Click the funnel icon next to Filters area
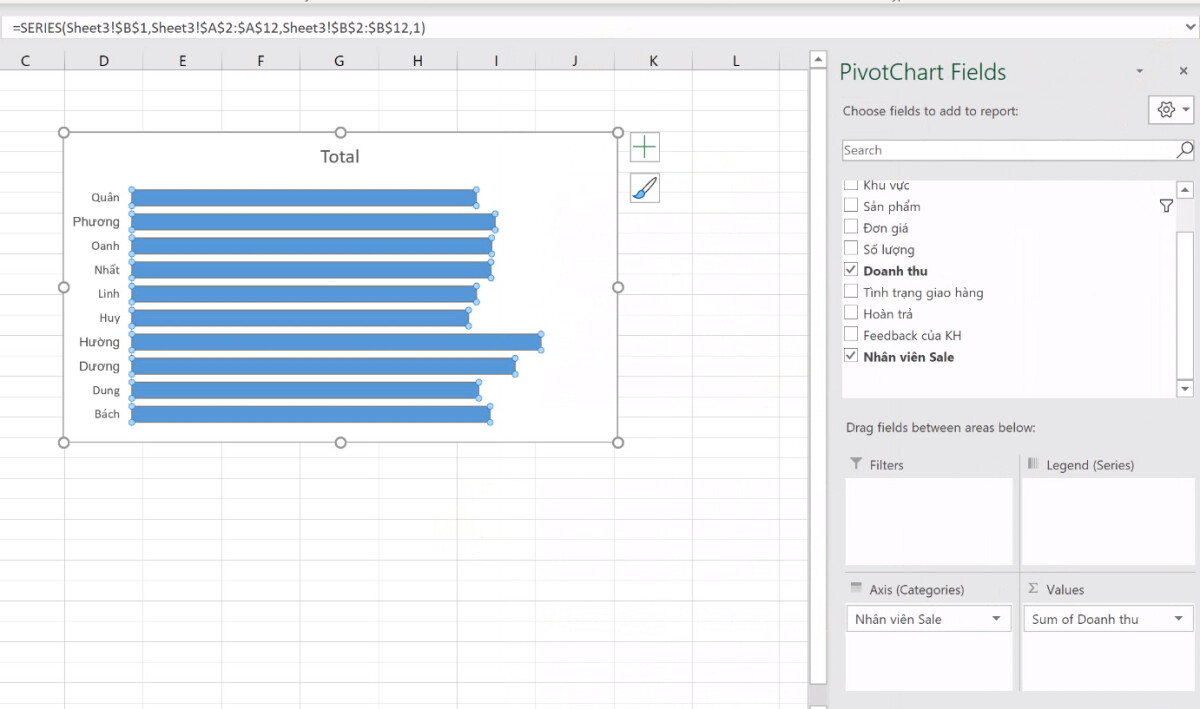This screenshot has height=709, width=1200. click(x=855, y=464)
